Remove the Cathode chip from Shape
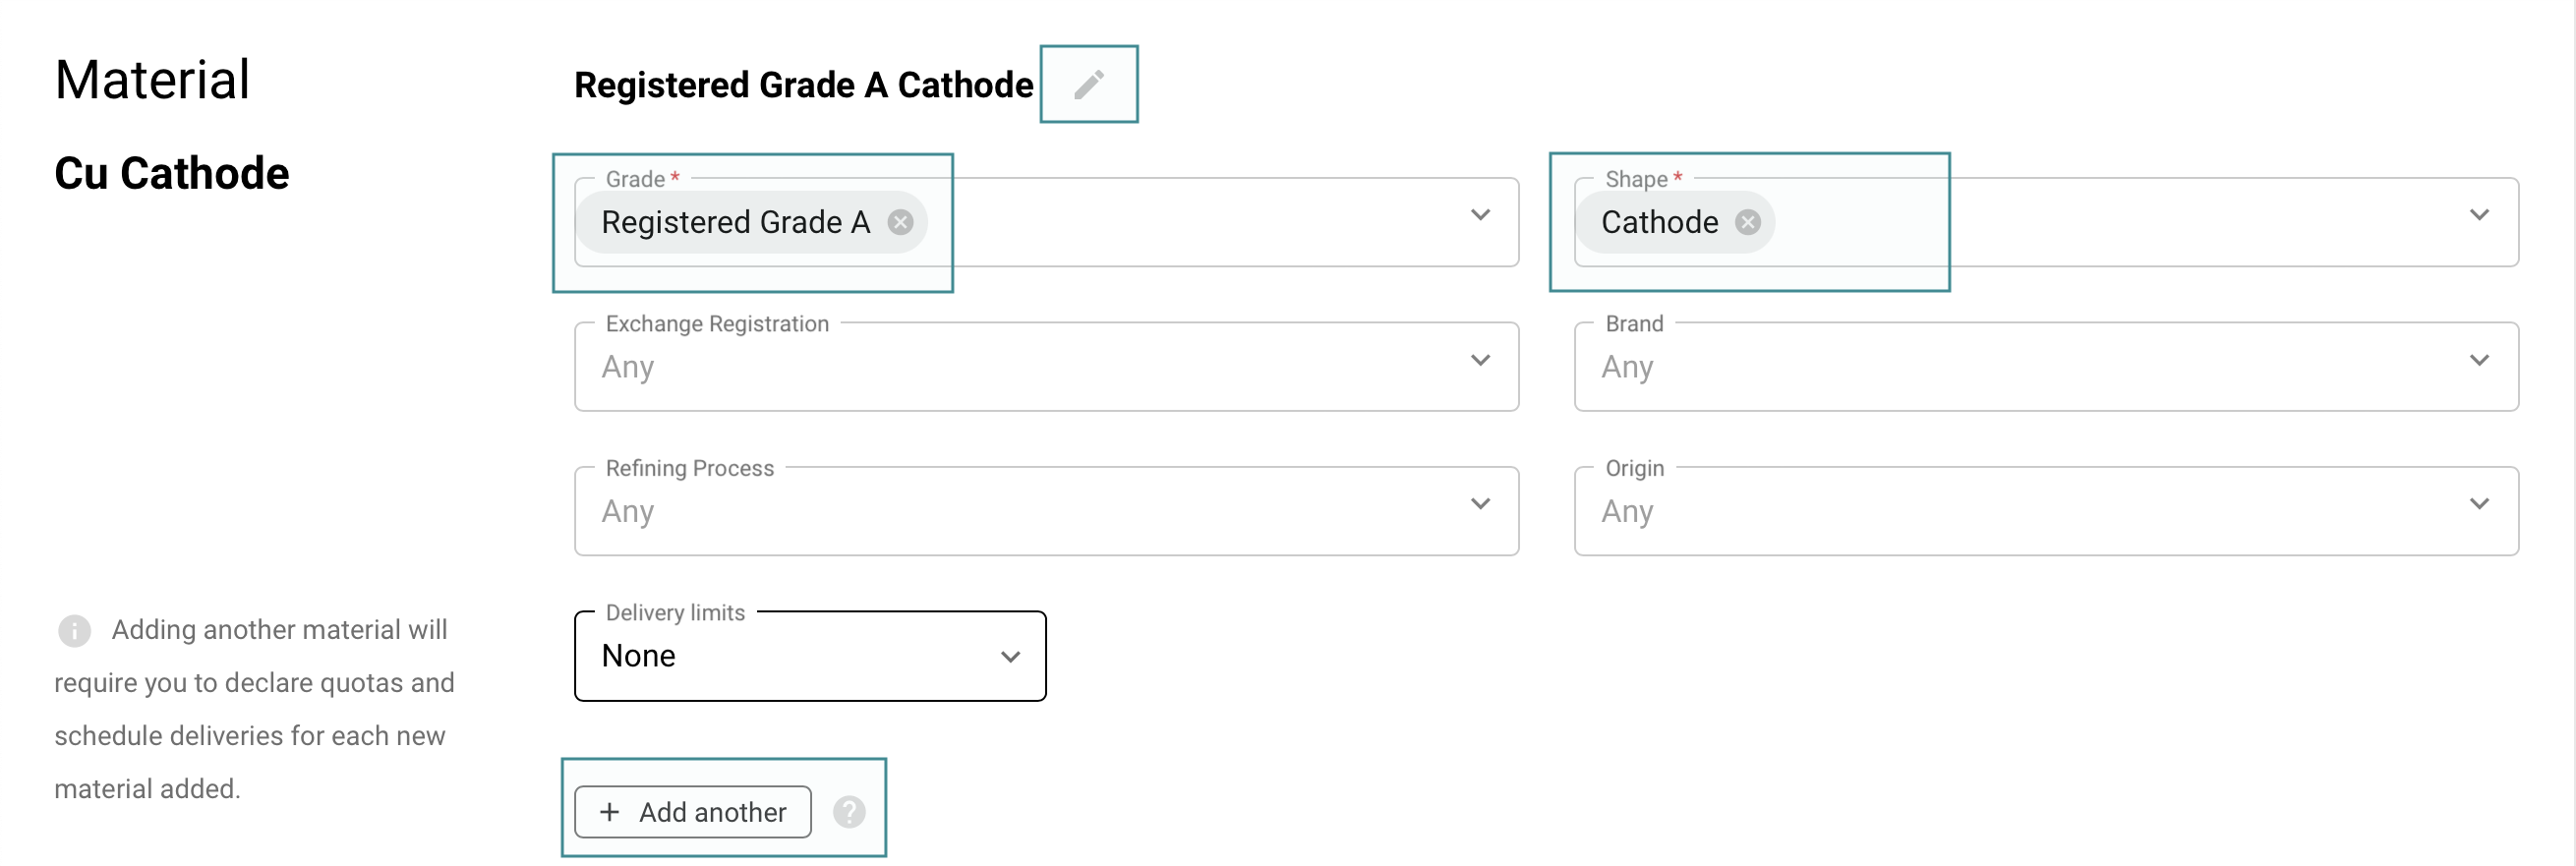 1747,222
